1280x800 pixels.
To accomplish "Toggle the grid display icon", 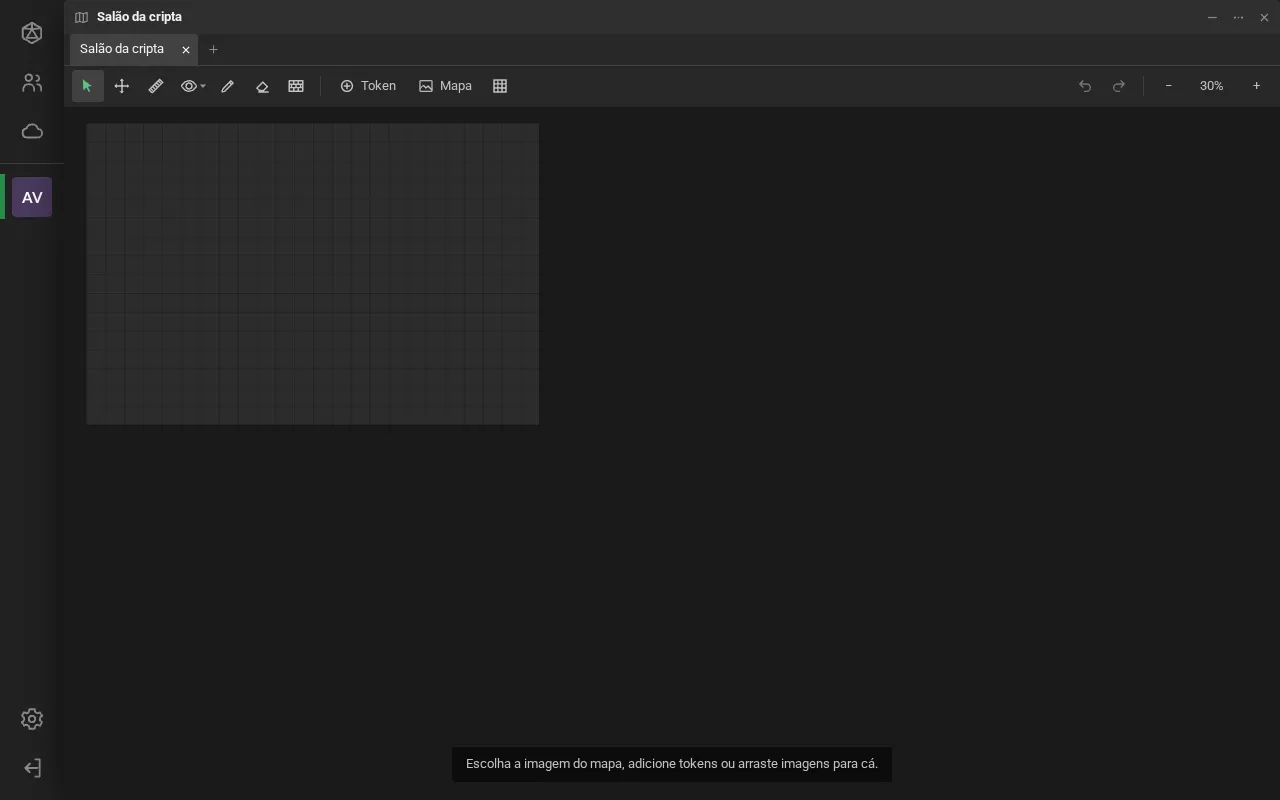I will coord(500,86).
